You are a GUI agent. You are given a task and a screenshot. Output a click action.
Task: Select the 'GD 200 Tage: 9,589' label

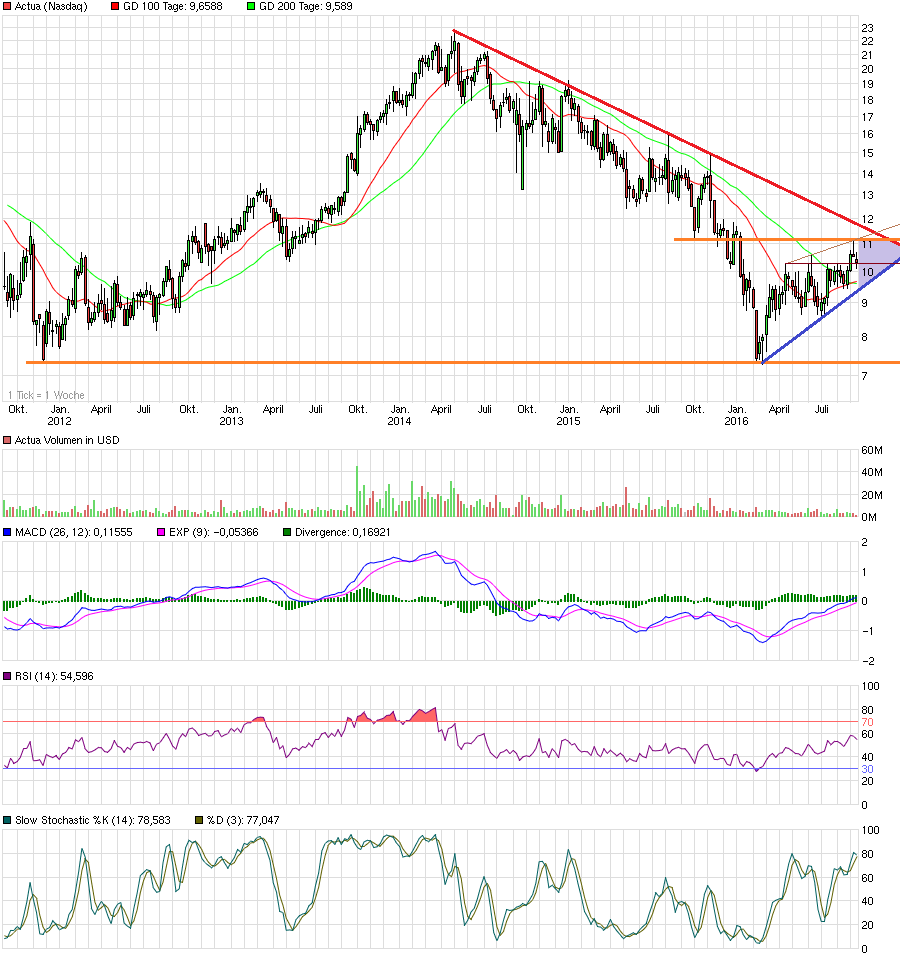pos(306,7)
